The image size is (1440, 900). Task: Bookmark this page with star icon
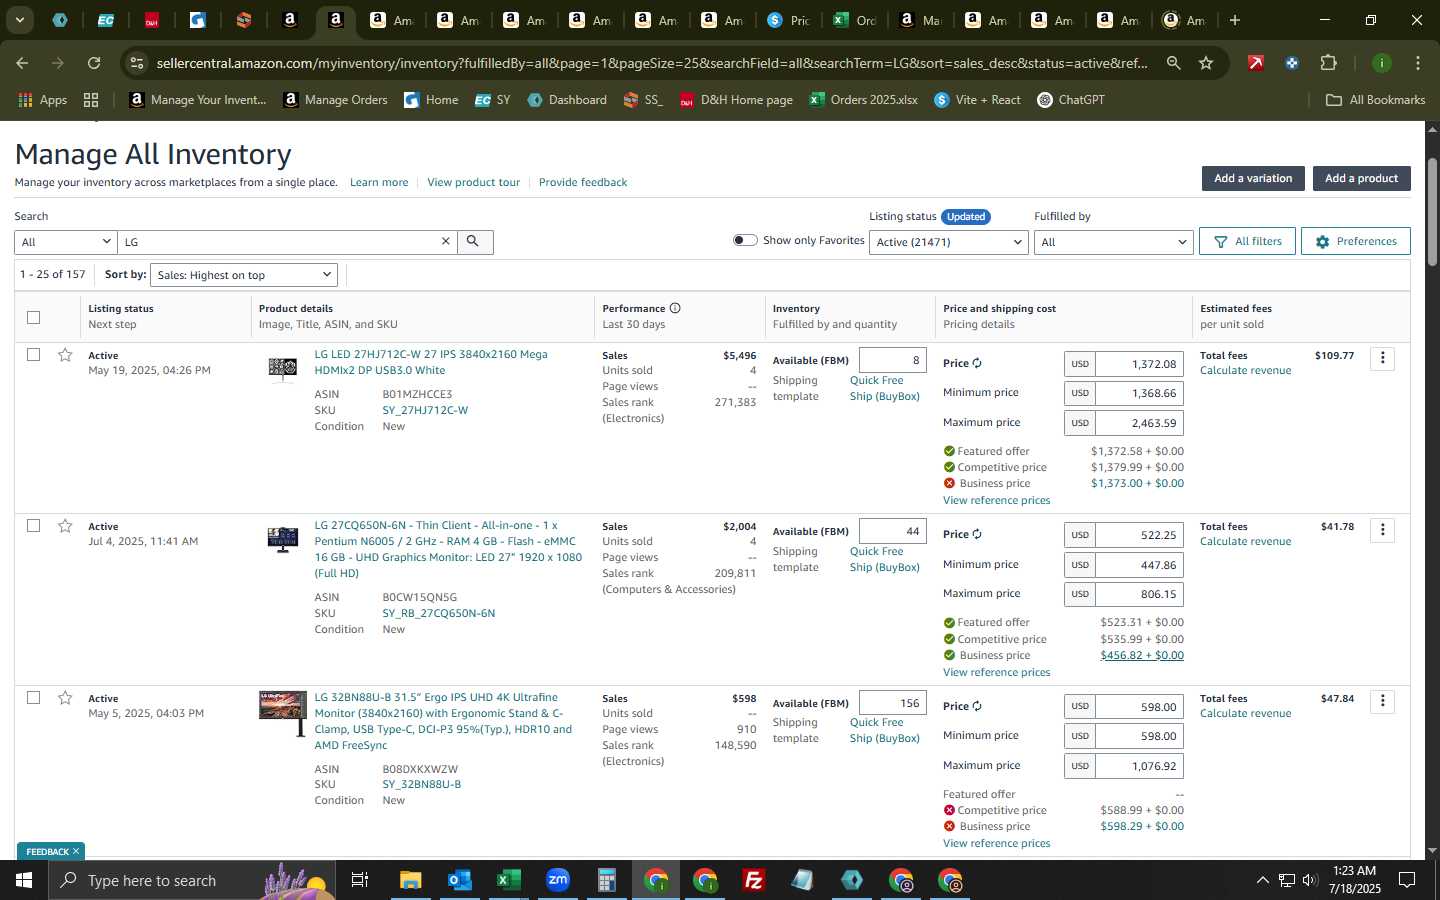[x=1206, y=63]
